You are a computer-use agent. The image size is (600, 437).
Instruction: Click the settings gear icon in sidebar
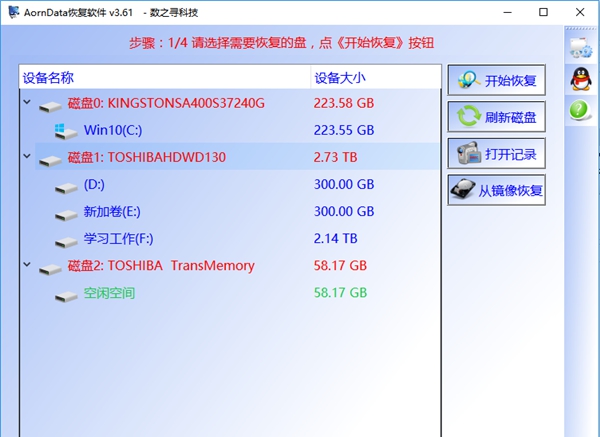pos(581,47)
